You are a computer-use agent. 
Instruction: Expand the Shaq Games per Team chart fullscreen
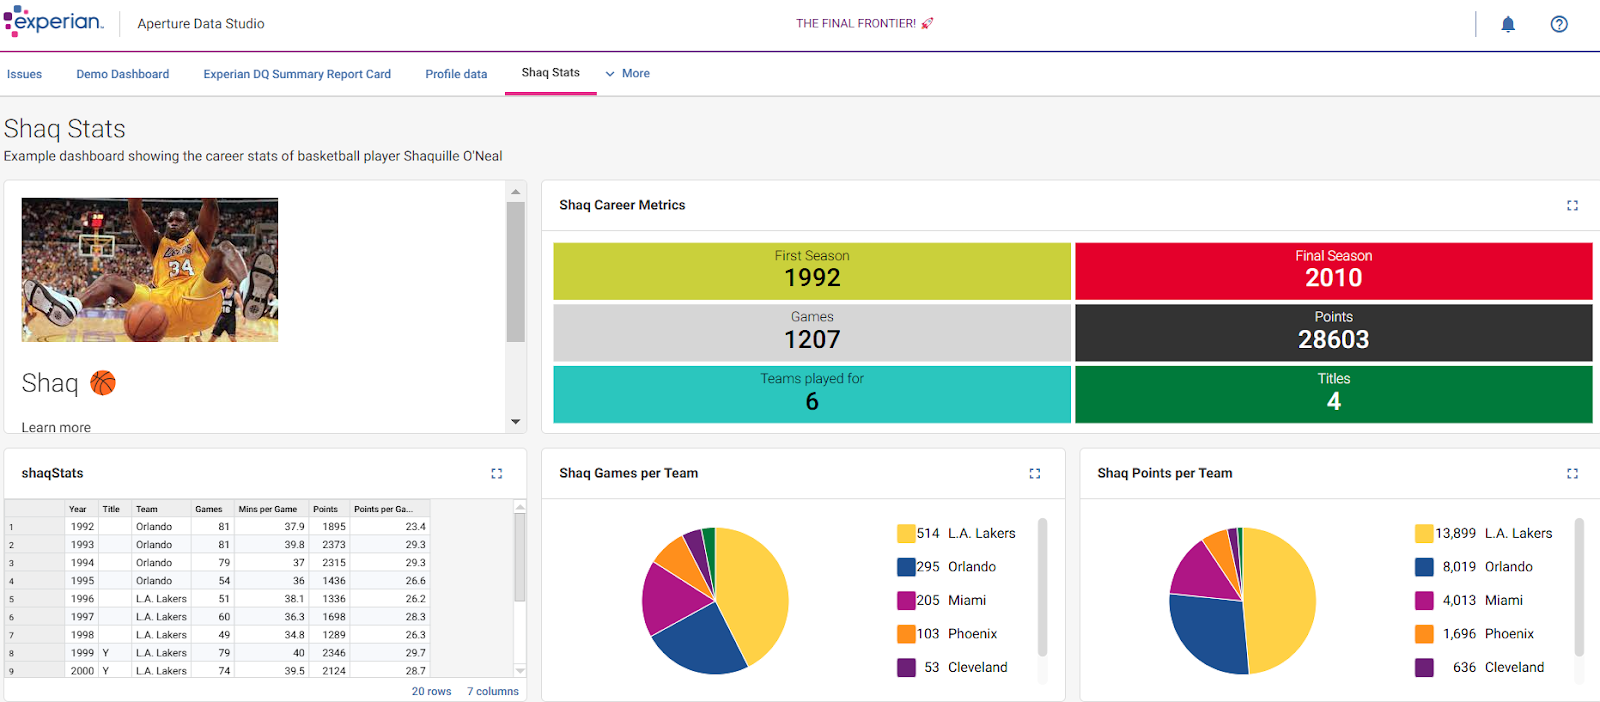(x=1034, y=473)
